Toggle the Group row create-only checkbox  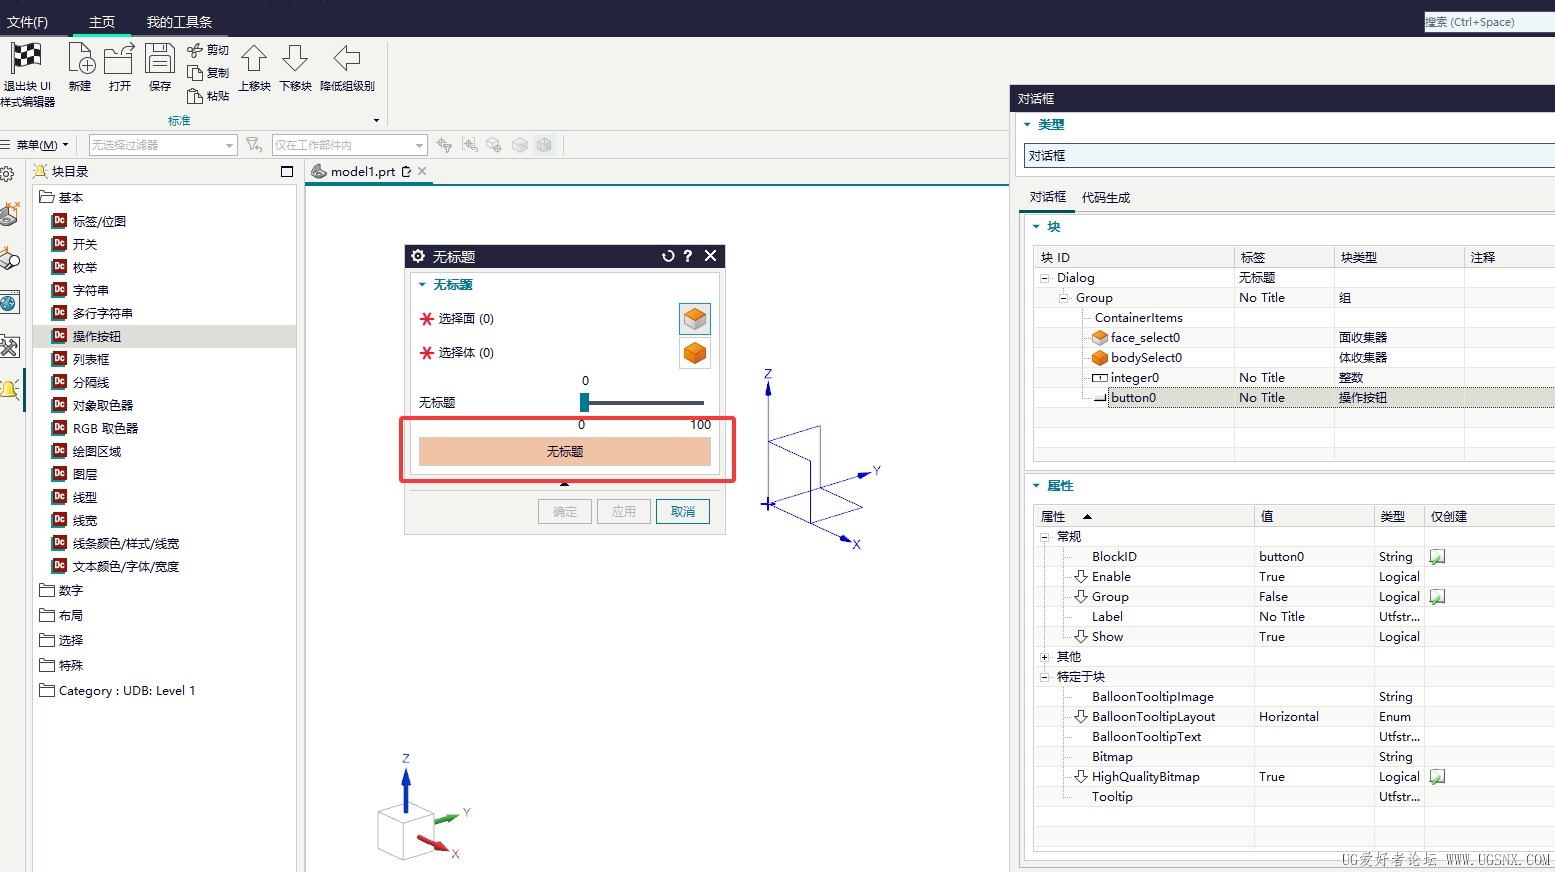[x=1437, y=597]
